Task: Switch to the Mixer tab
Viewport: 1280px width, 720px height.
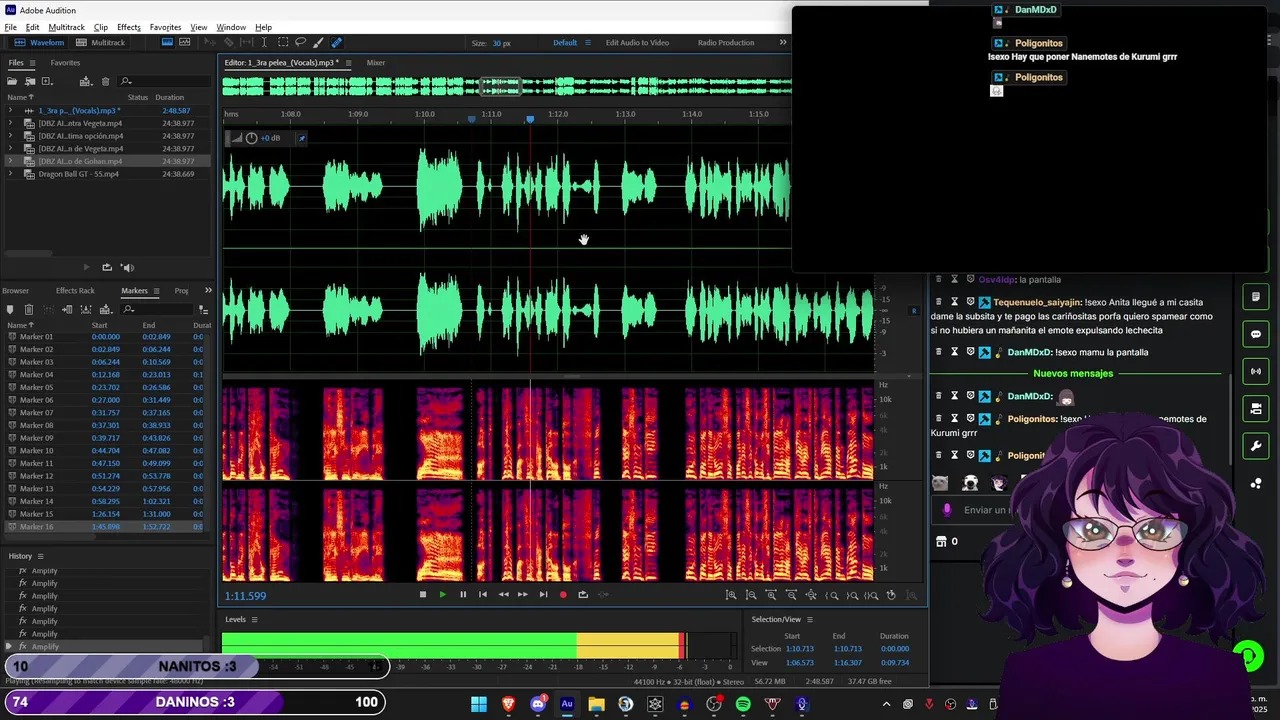Action: point(375,63)
